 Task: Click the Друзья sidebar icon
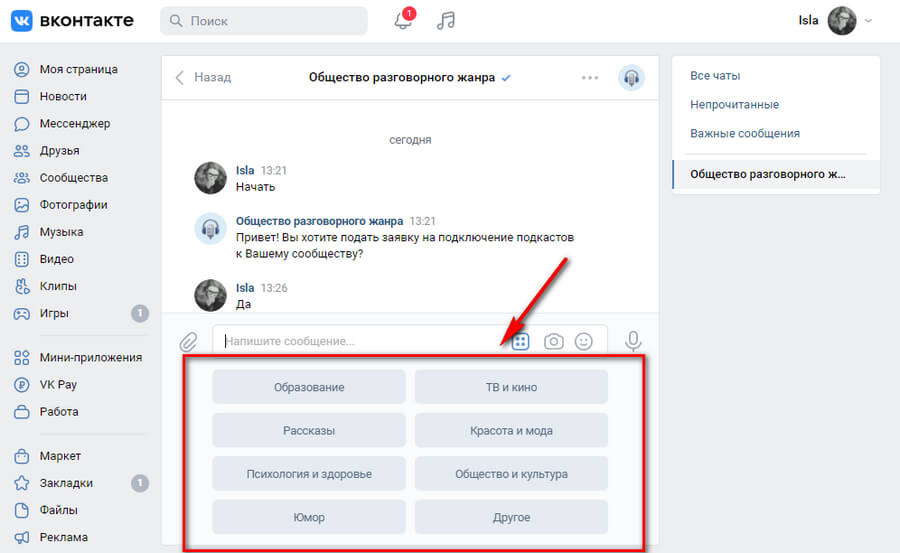tap(21, 150)
